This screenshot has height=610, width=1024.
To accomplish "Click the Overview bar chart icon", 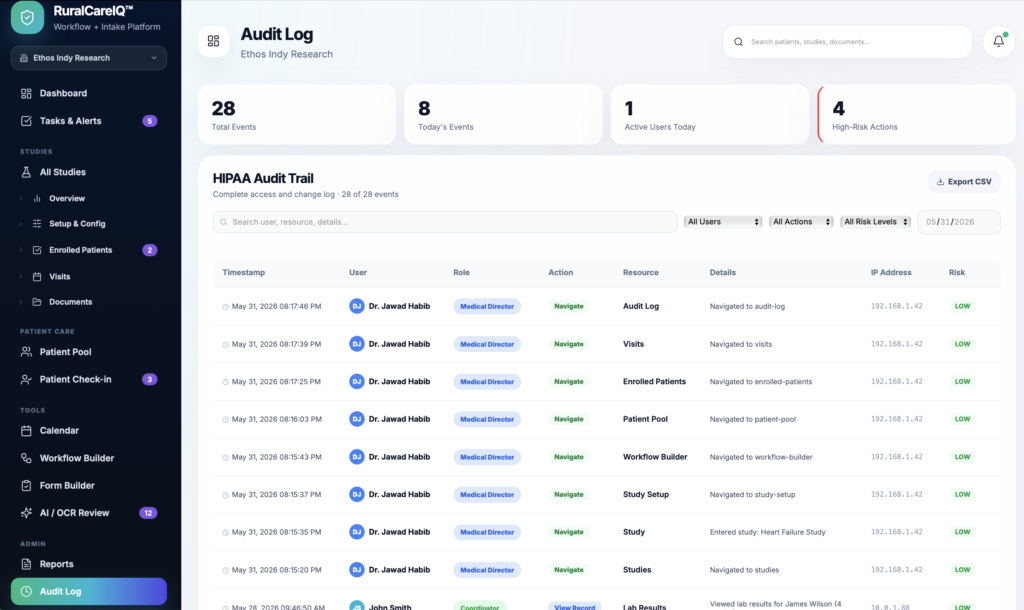I will pos(37,199).
